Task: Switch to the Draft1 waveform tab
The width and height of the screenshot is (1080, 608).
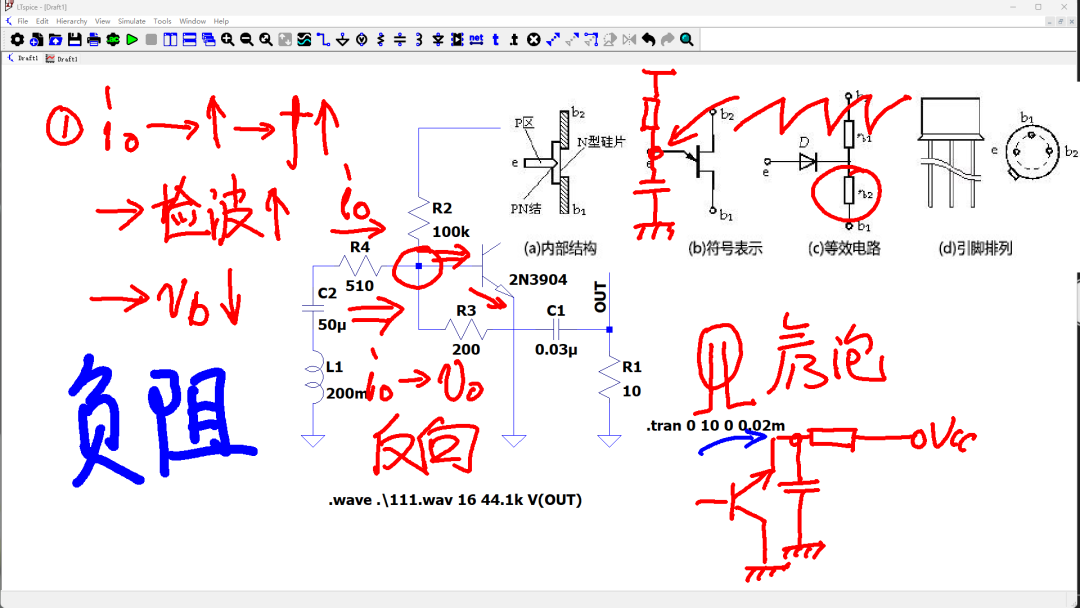Action: coord(62,59)
